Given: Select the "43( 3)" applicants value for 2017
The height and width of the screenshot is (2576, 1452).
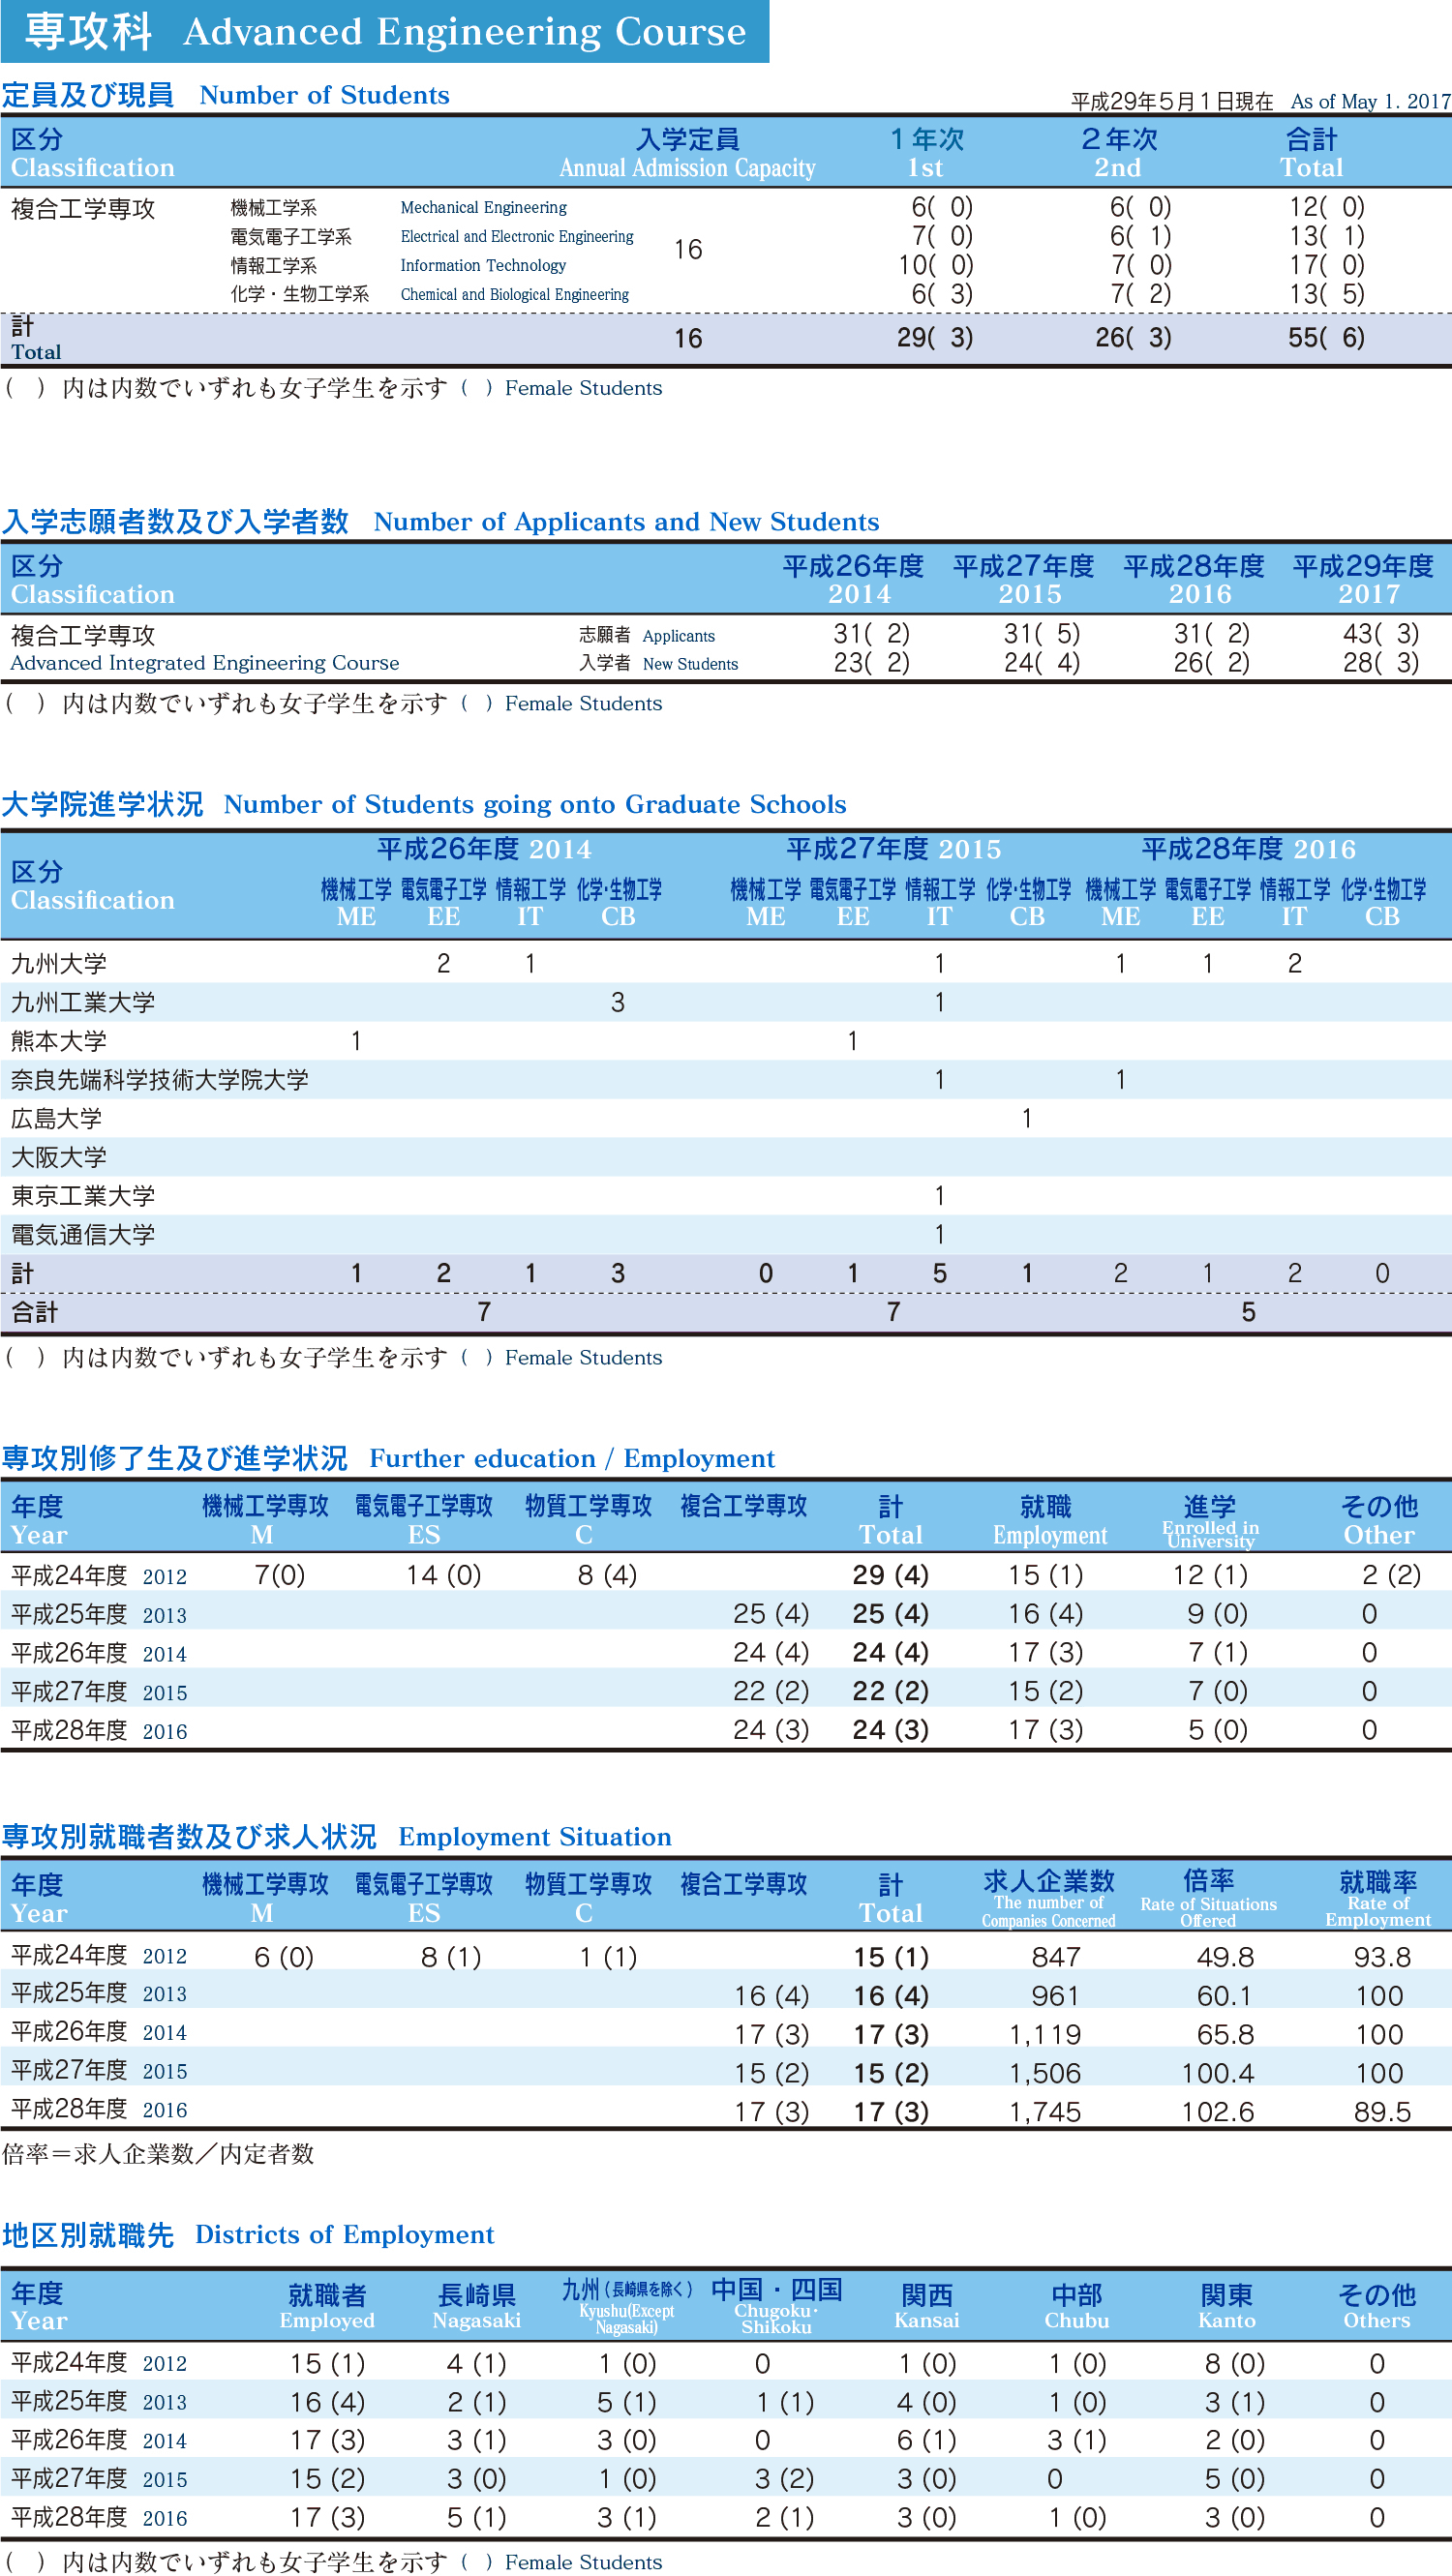Looking at the screenshot, I should pyautogui.click(x=1381, y=634).
